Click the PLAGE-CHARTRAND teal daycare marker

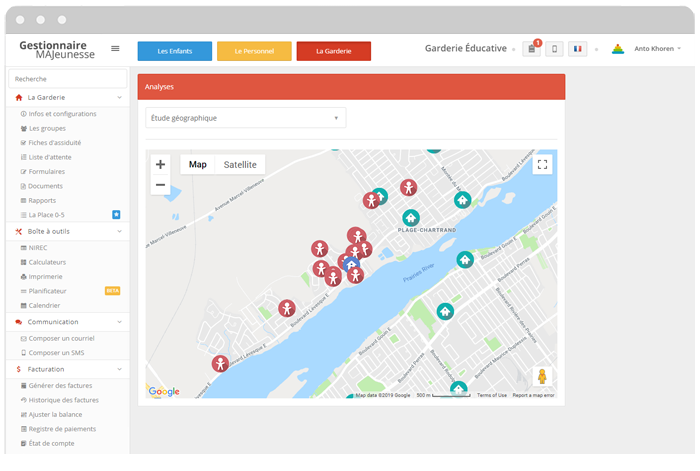pyautogui.click(x=410, y=217)
